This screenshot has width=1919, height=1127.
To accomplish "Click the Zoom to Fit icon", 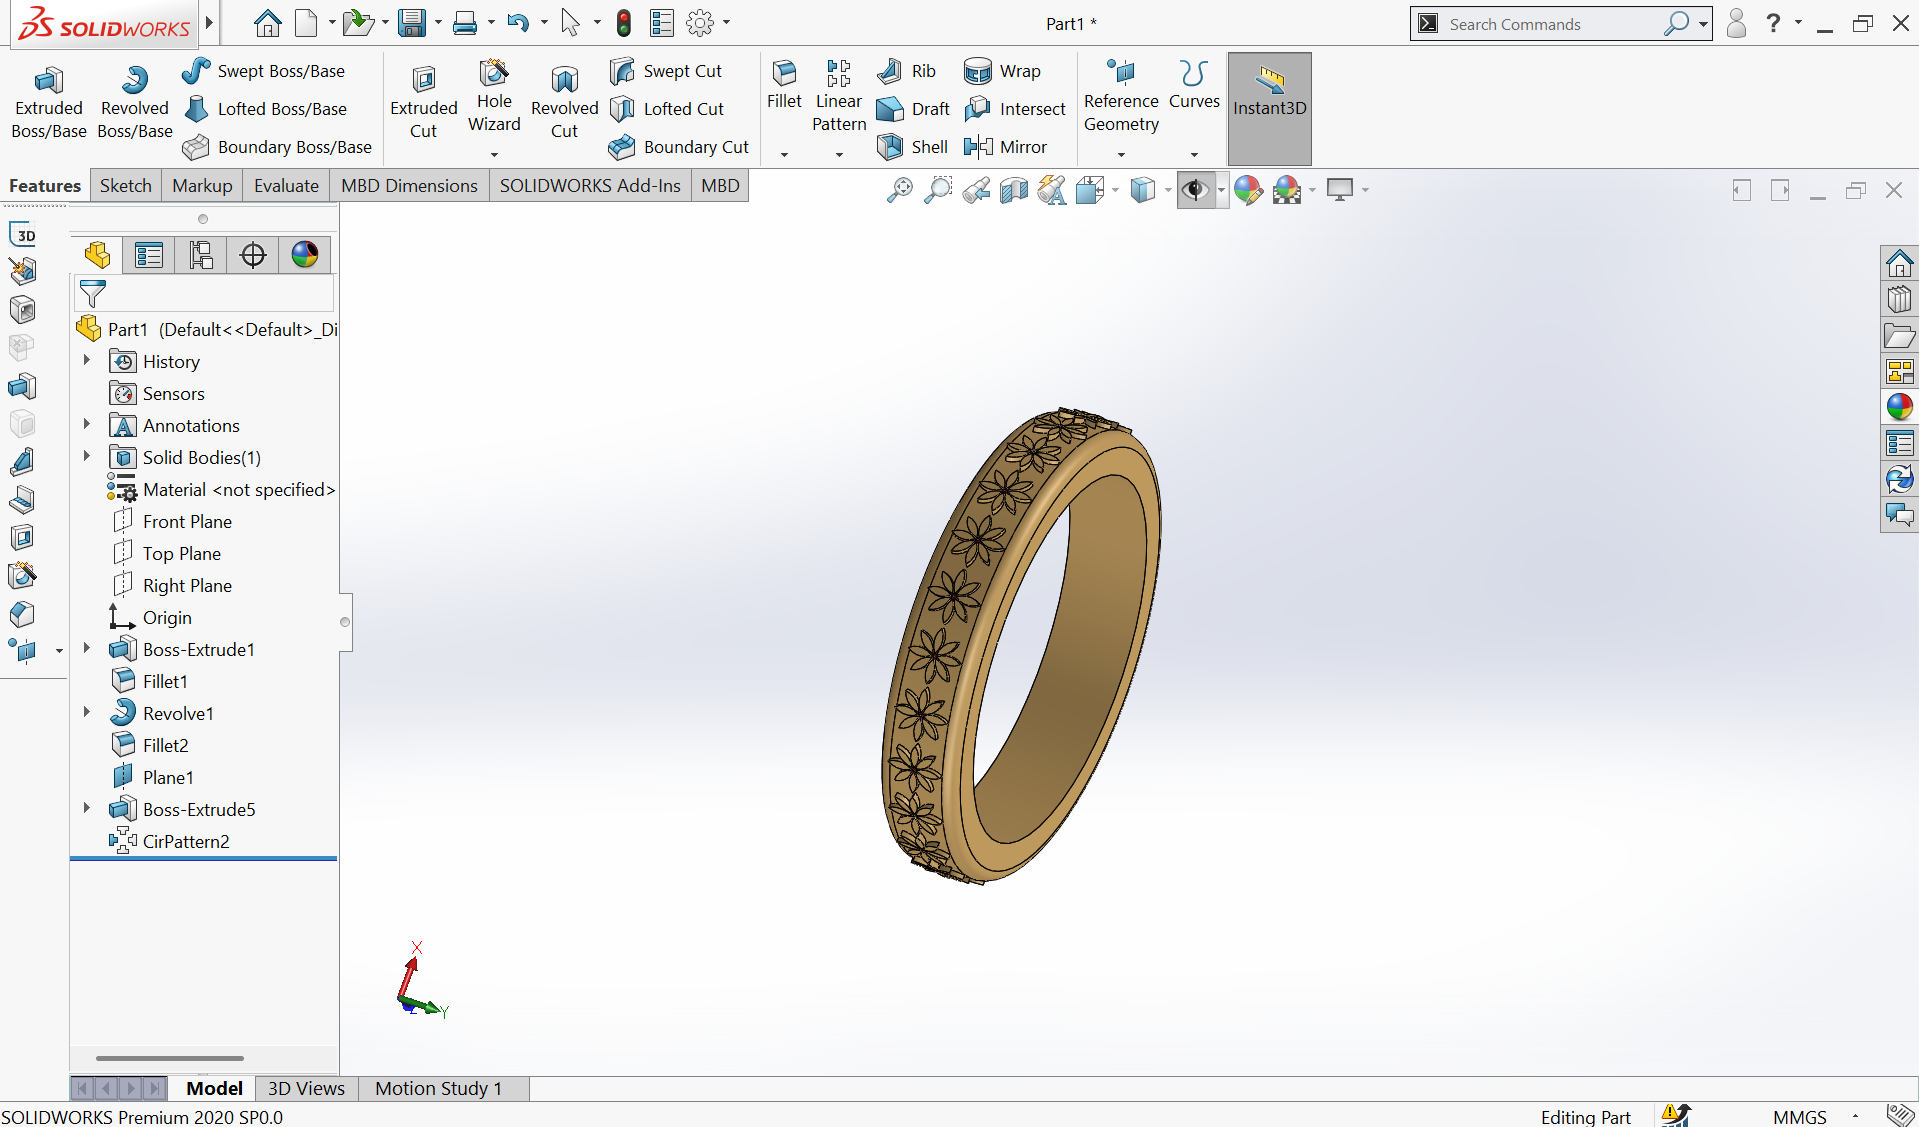I will pos(899,190).
